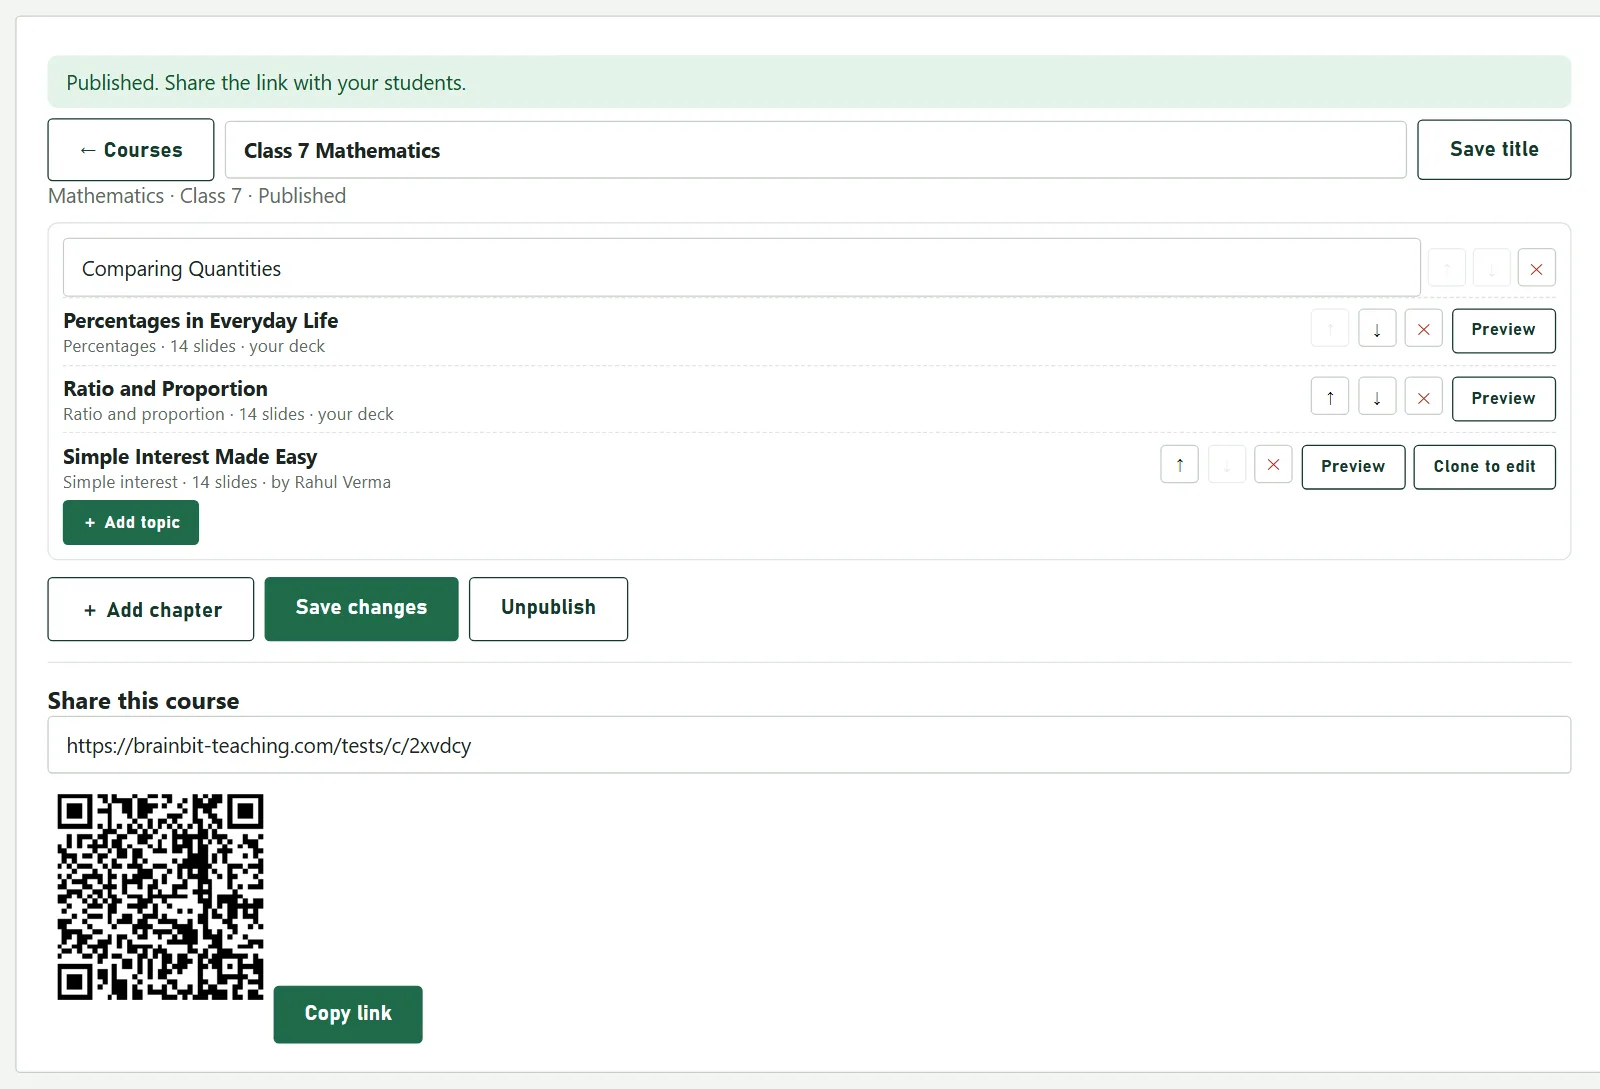The width and height of the screenshot is (1600, 1089).
Task: Click the 'Mathematics · Class 7 · Published' line
Action: click(x=197, y=196)
